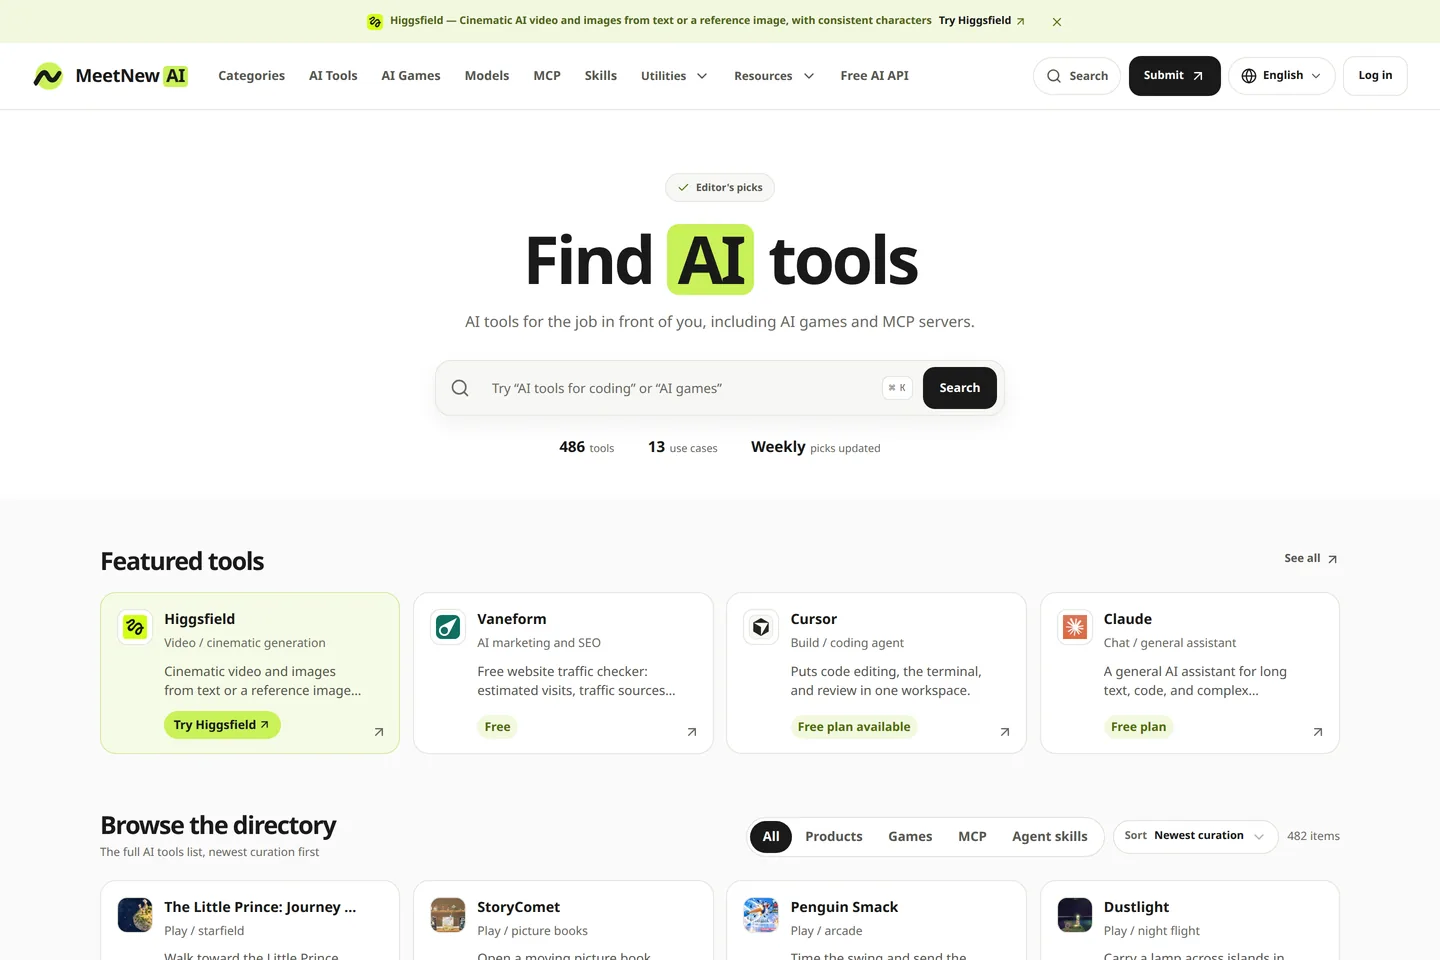Click the header Search magnifier icon

[x=1054, y=76]
